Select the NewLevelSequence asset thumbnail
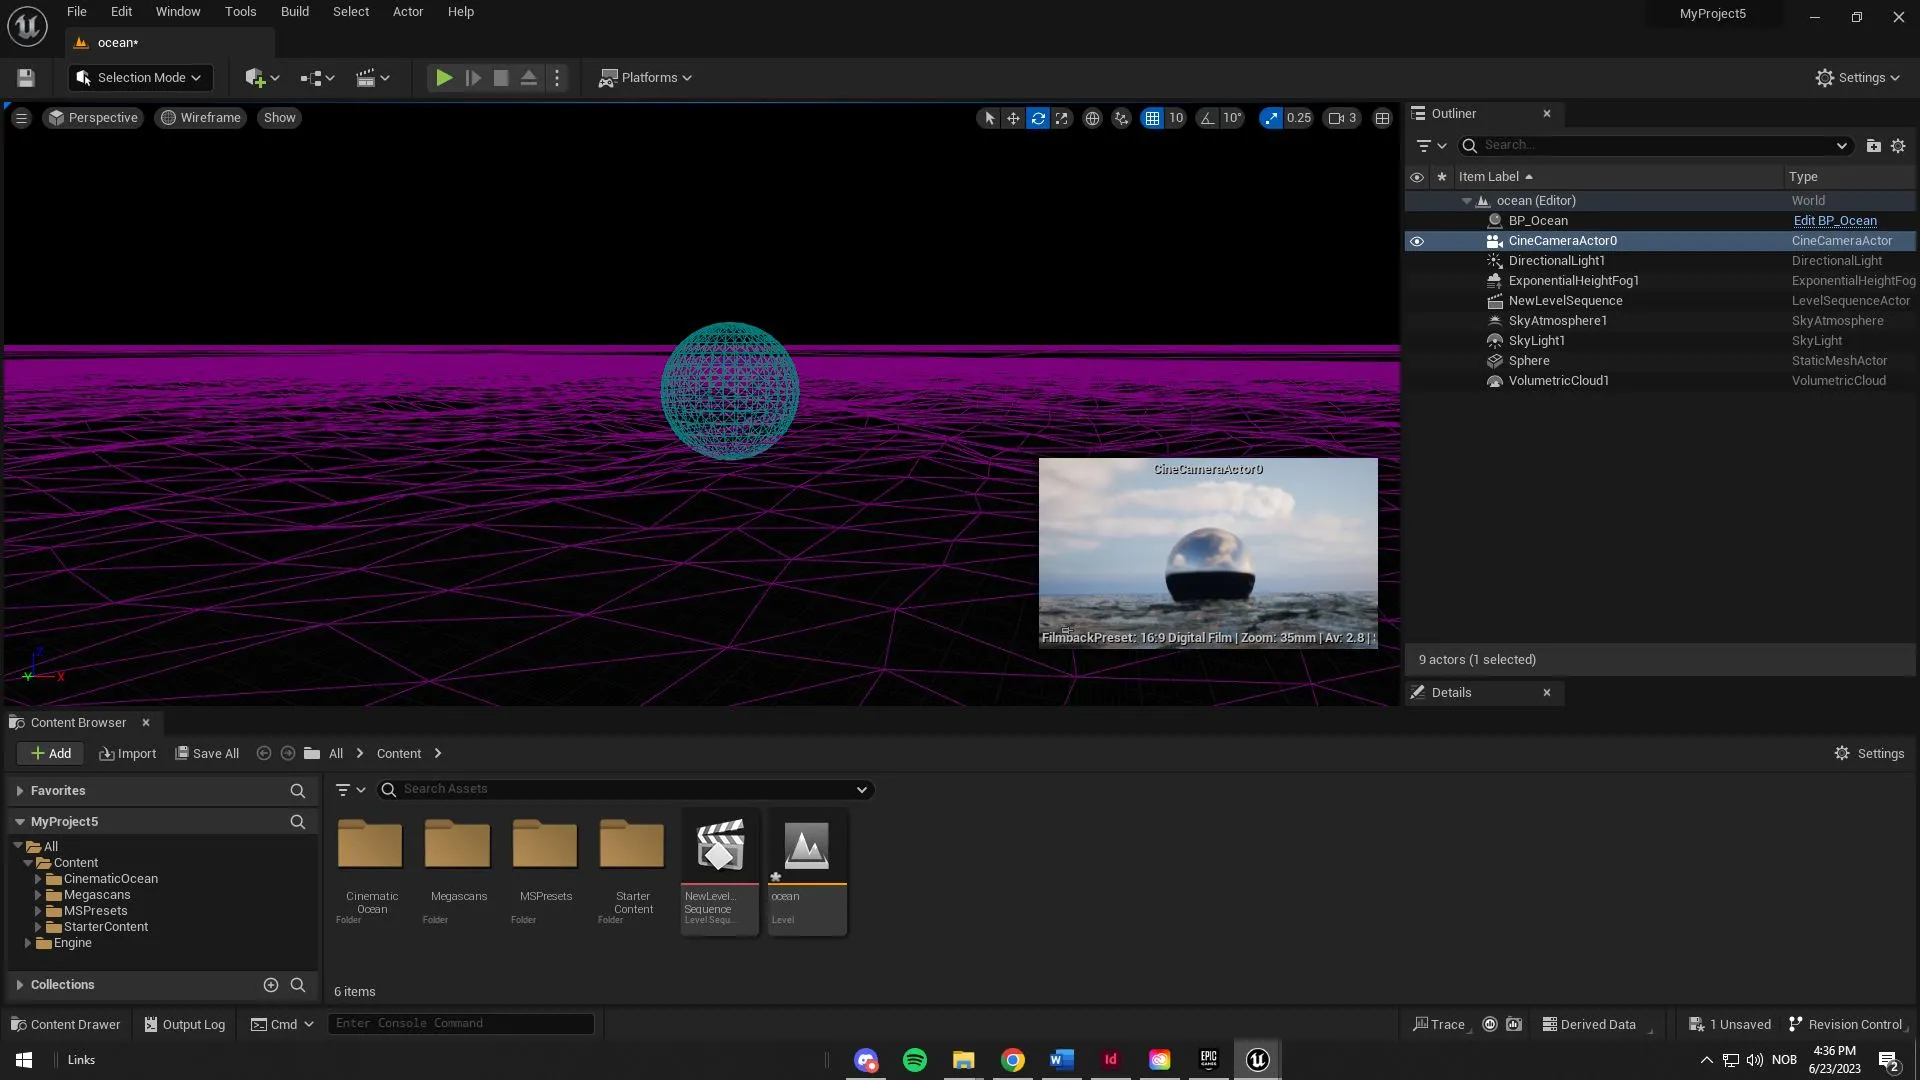 720,872
